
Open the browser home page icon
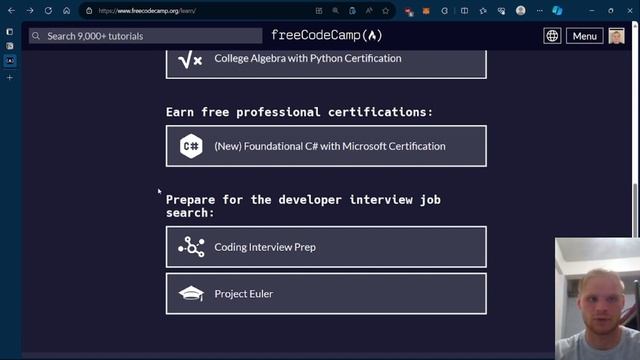click(x=67, y=11)
